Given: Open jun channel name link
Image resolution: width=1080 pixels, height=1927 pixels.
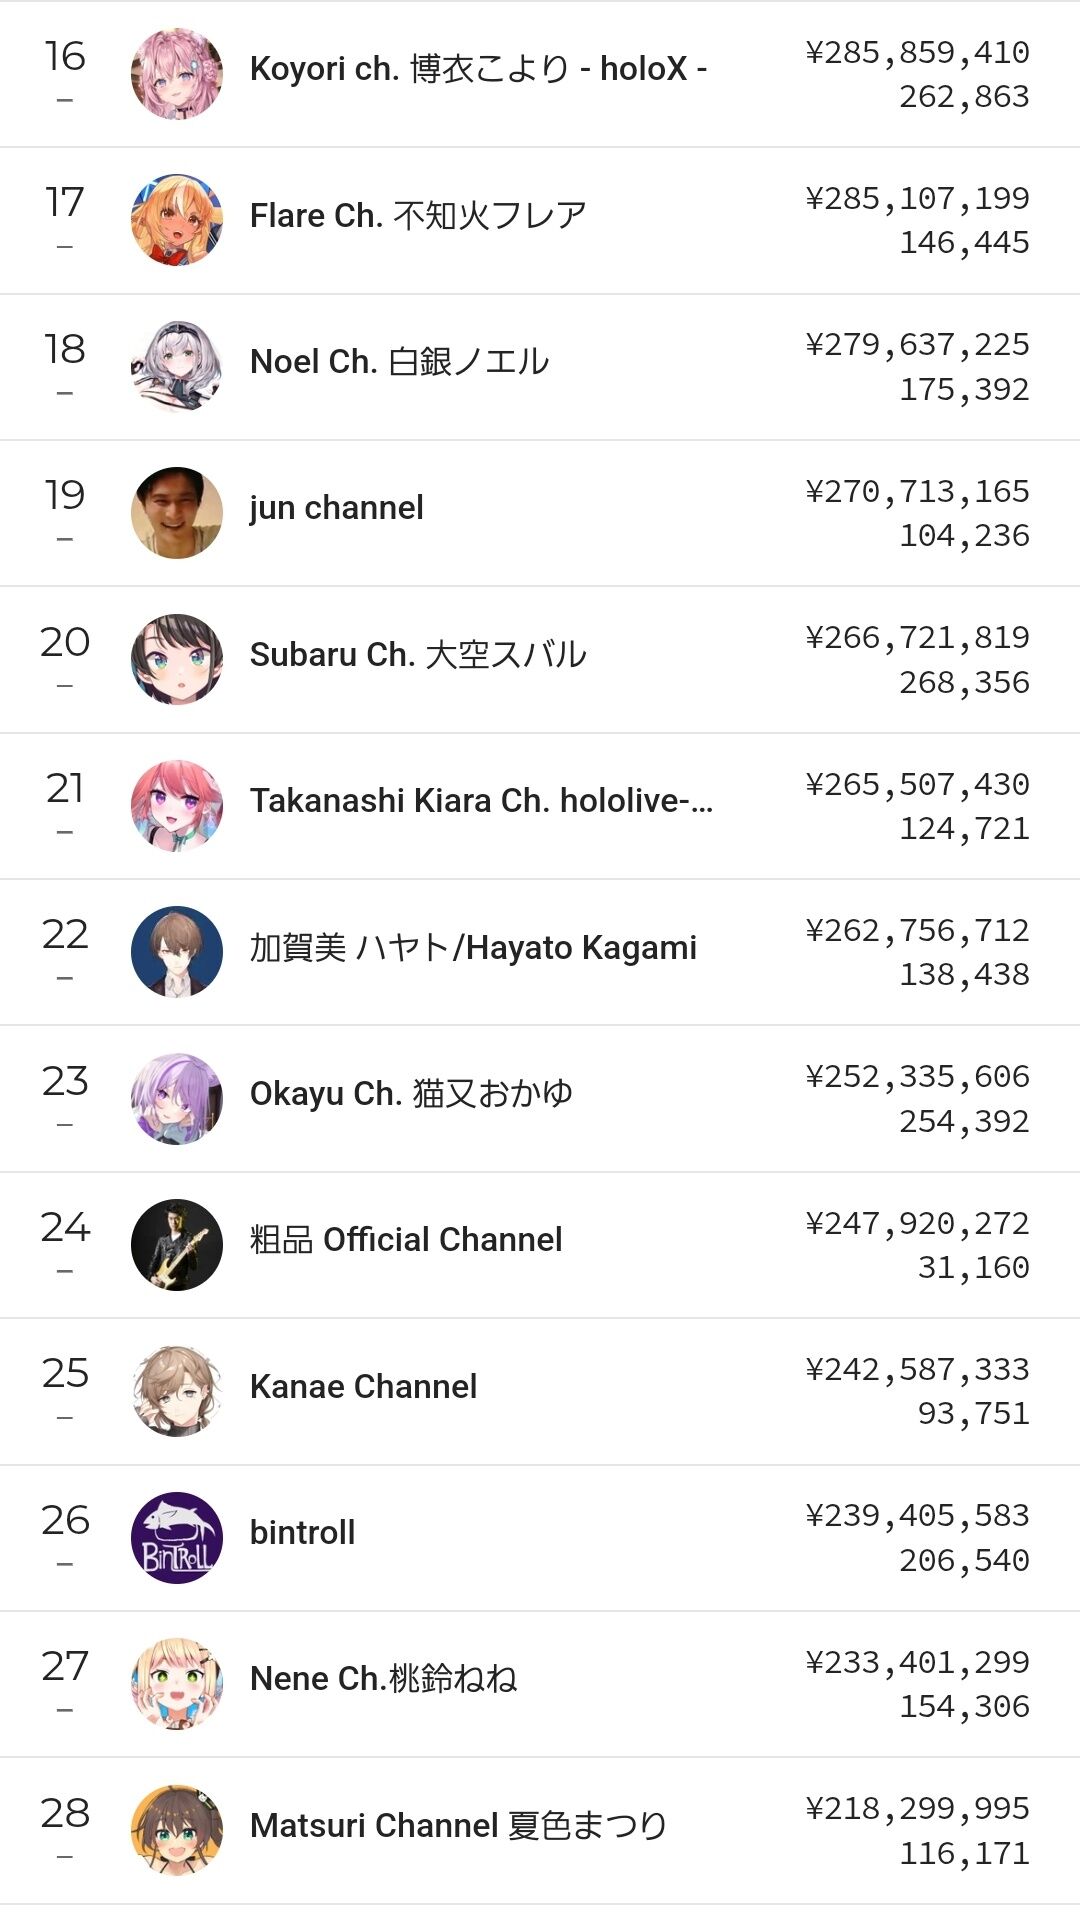Looking at the screenshot, I should pos(336,508).
